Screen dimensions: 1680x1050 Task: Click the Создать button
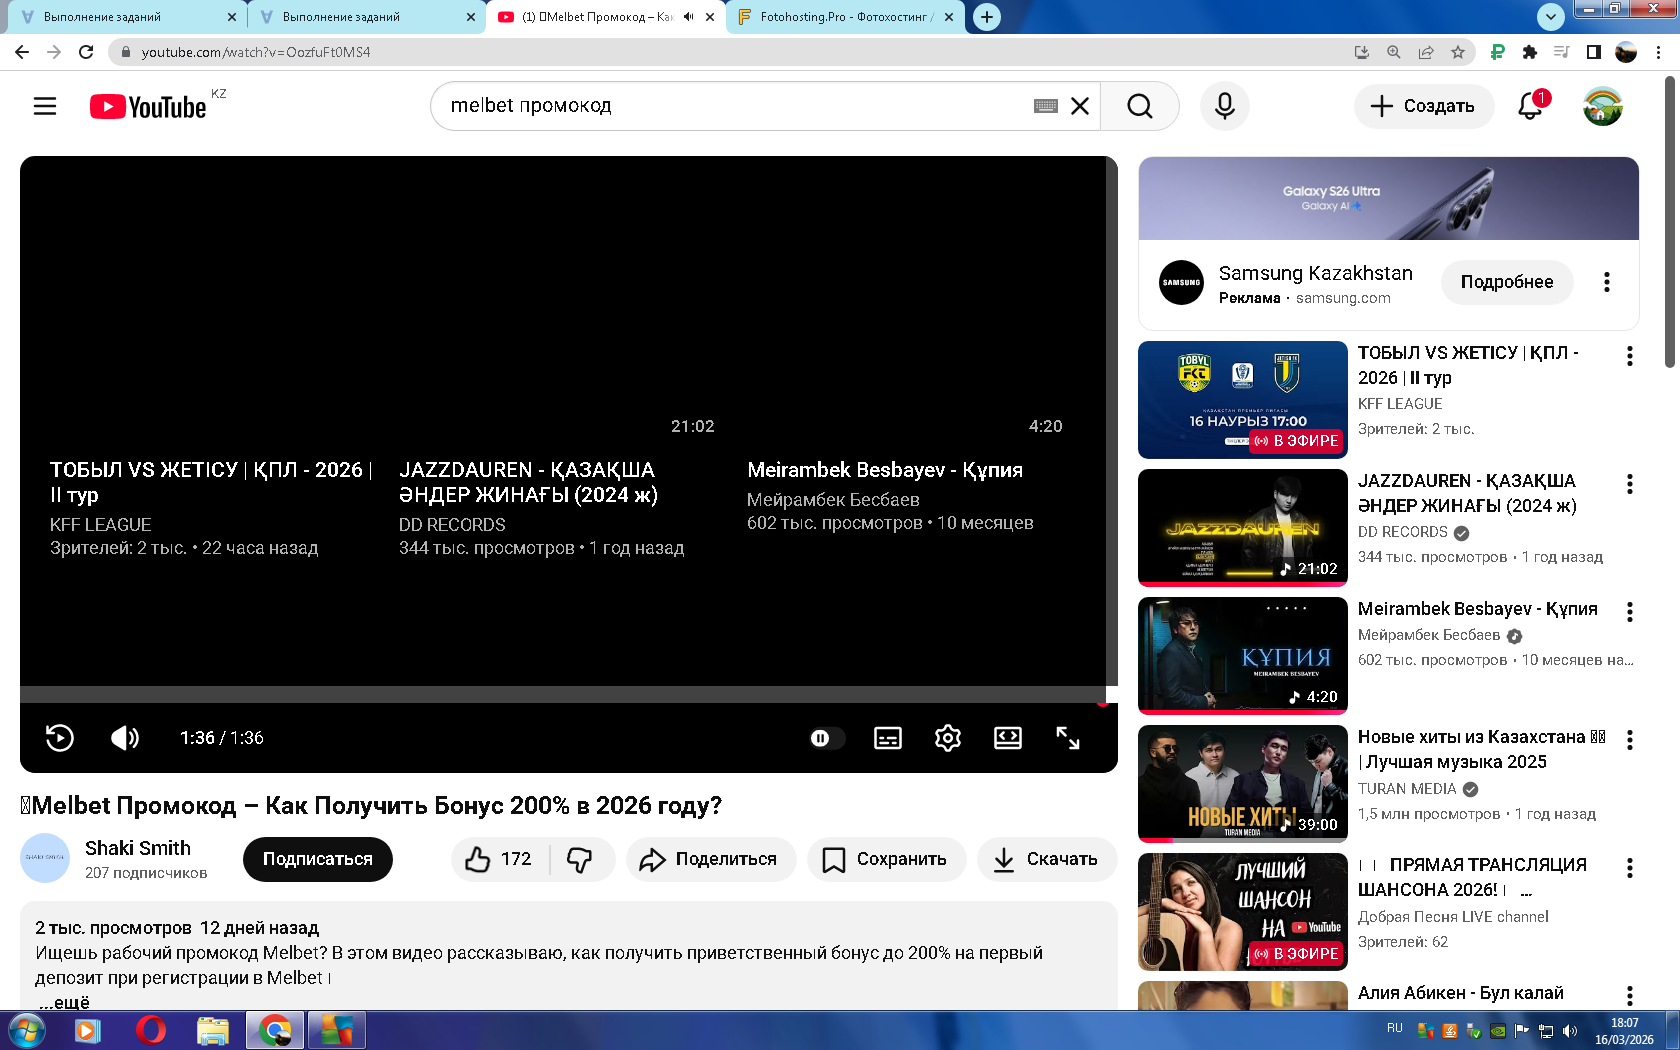(x=1424, y=106)
